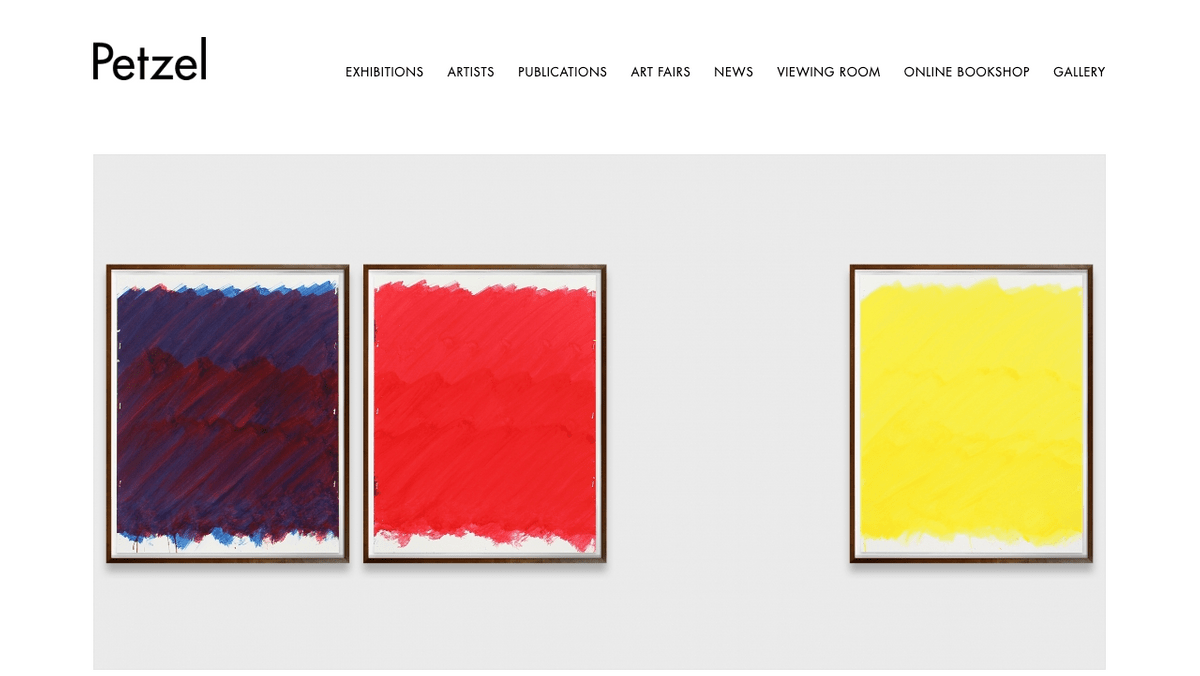Viewport: 1200px width, 676px height.
Task: Click the gray wall area below the paintings
Action: pyautogui.click(x=600, y=617)
